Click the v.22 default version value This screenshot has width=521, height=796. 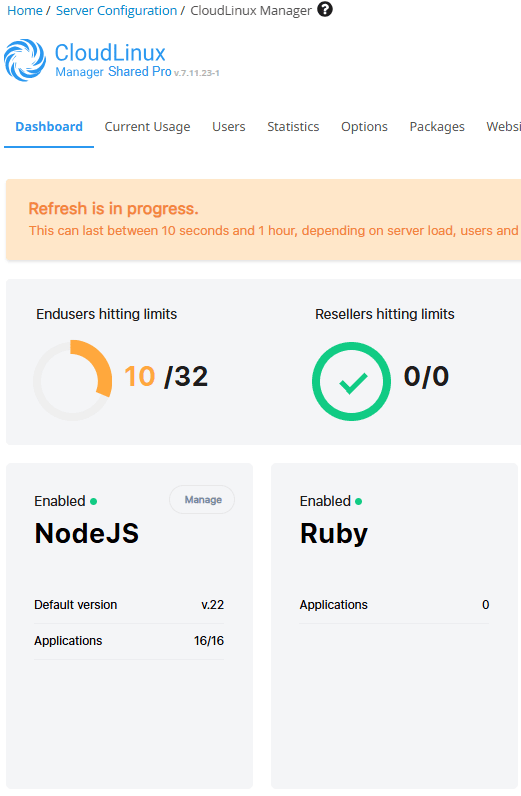(212, 605)
